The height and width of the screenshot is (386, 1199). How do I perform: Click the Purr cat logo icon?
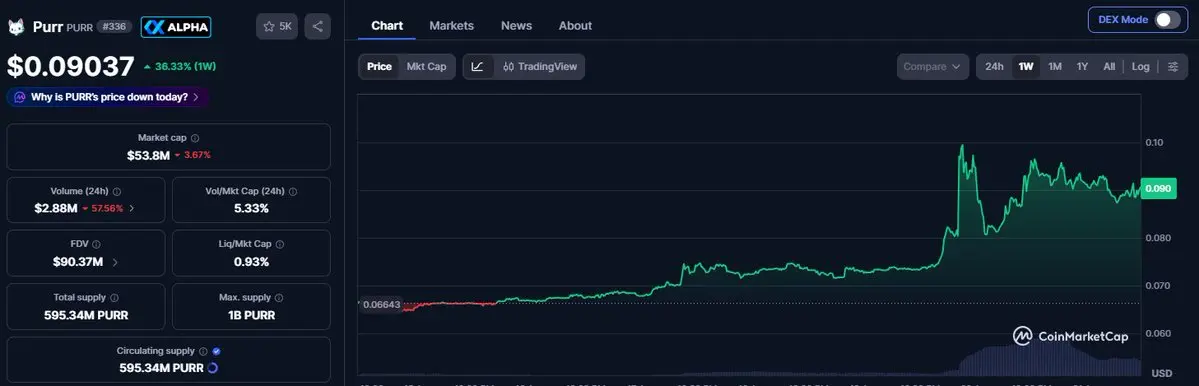[x=16, y=27]
